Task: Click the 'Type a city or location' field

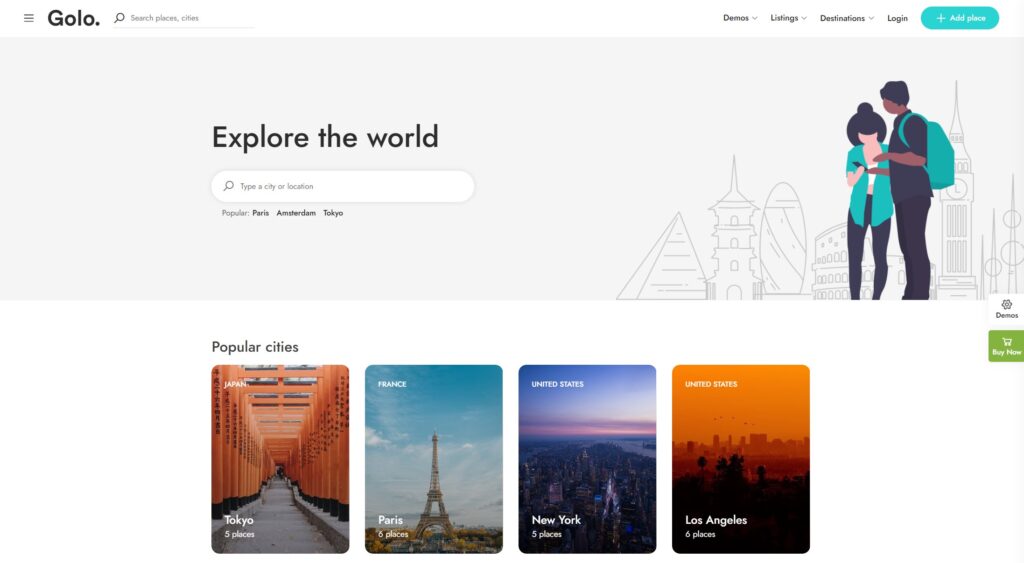Action: [x=350, y=186]
